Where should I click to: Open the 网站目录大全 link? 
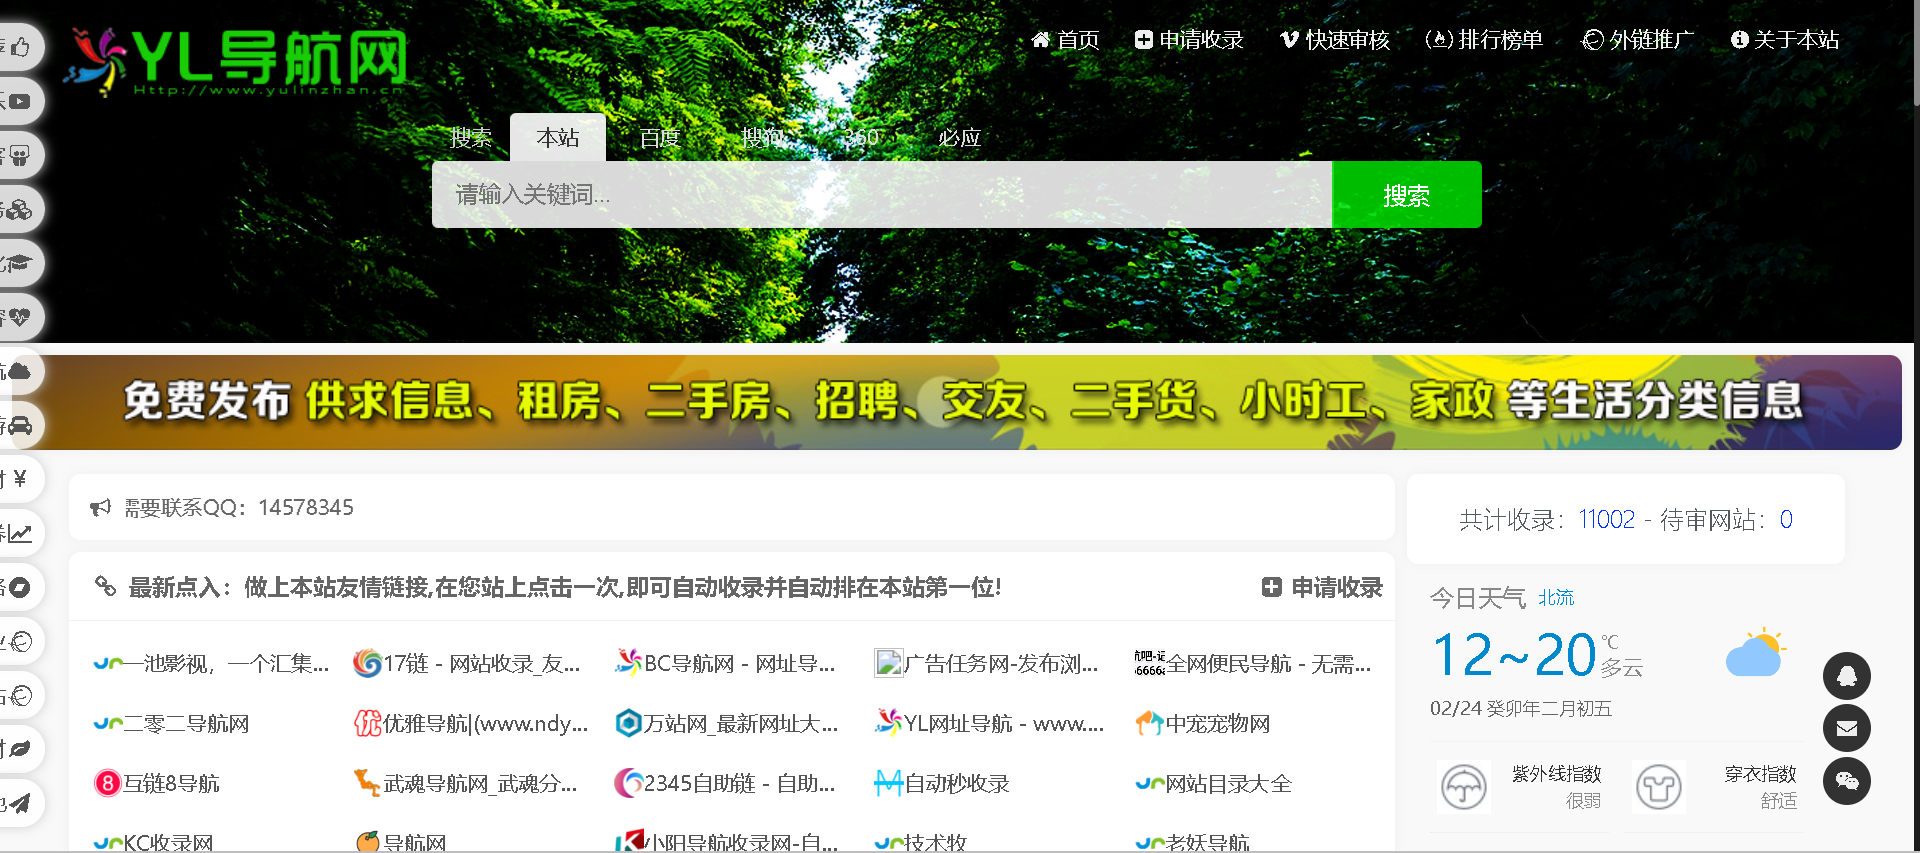1214,783
